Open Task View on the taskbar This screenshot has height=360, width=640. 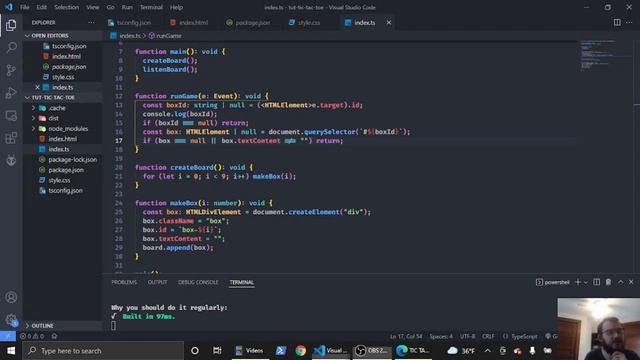pyautogui.click(x=217, y=351)
